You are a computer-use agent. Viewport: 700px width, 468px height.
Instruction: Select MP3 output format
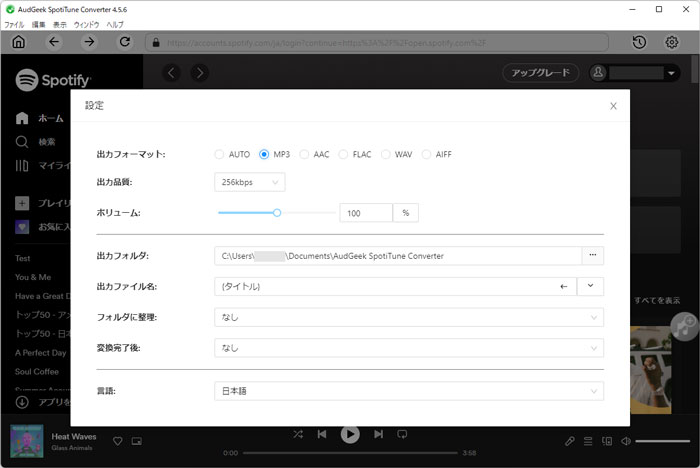click(x=264, y=155)
